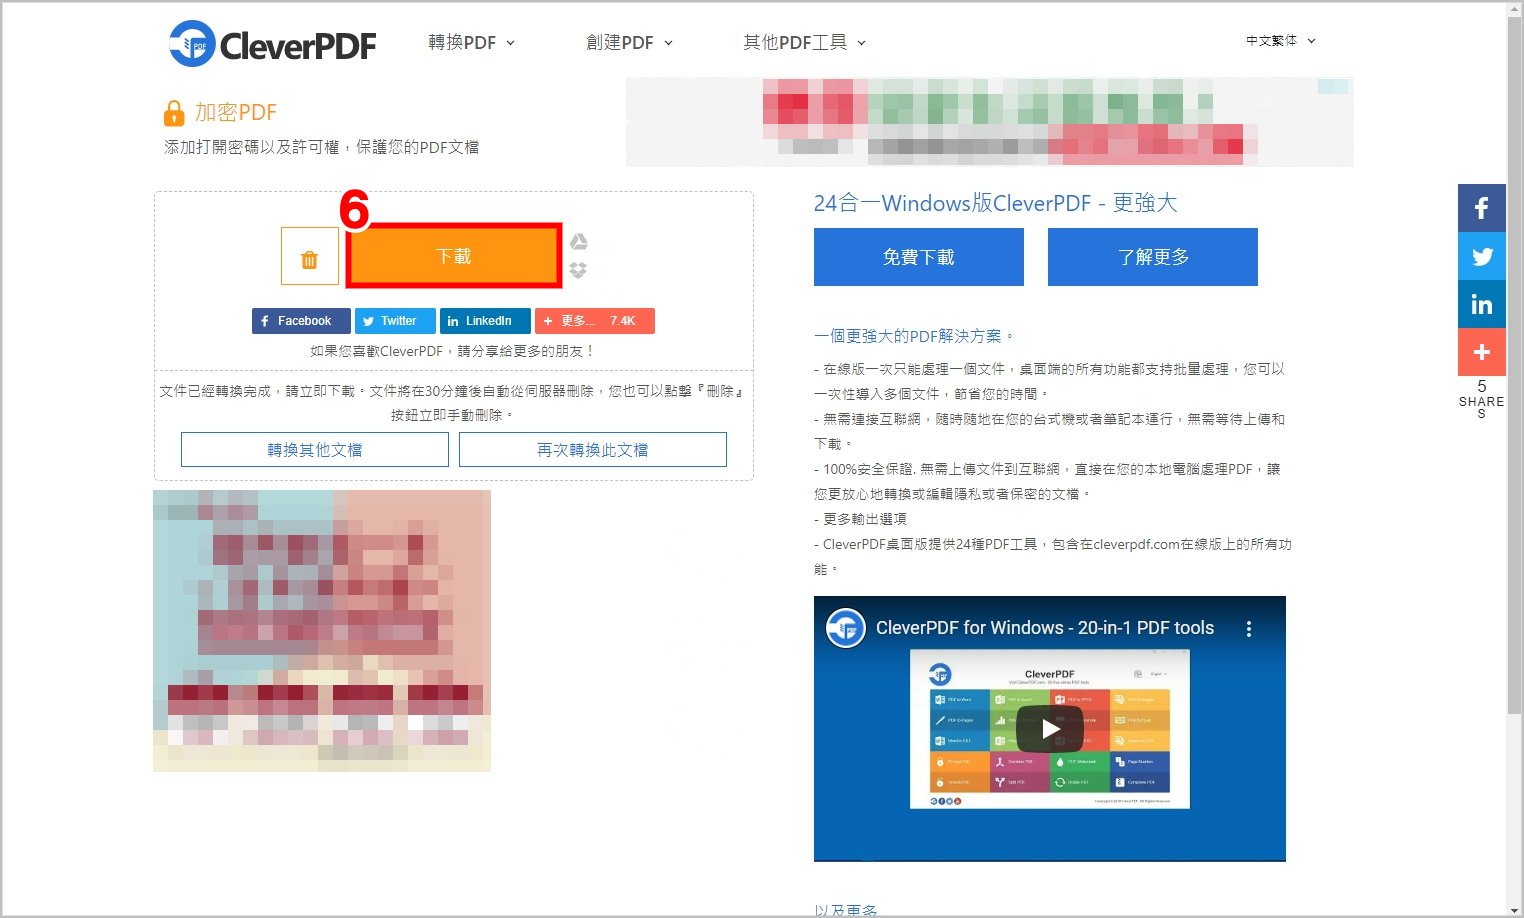Click Twitter icon in side share bar
1524x918 pixels.
click(1482, 256)
